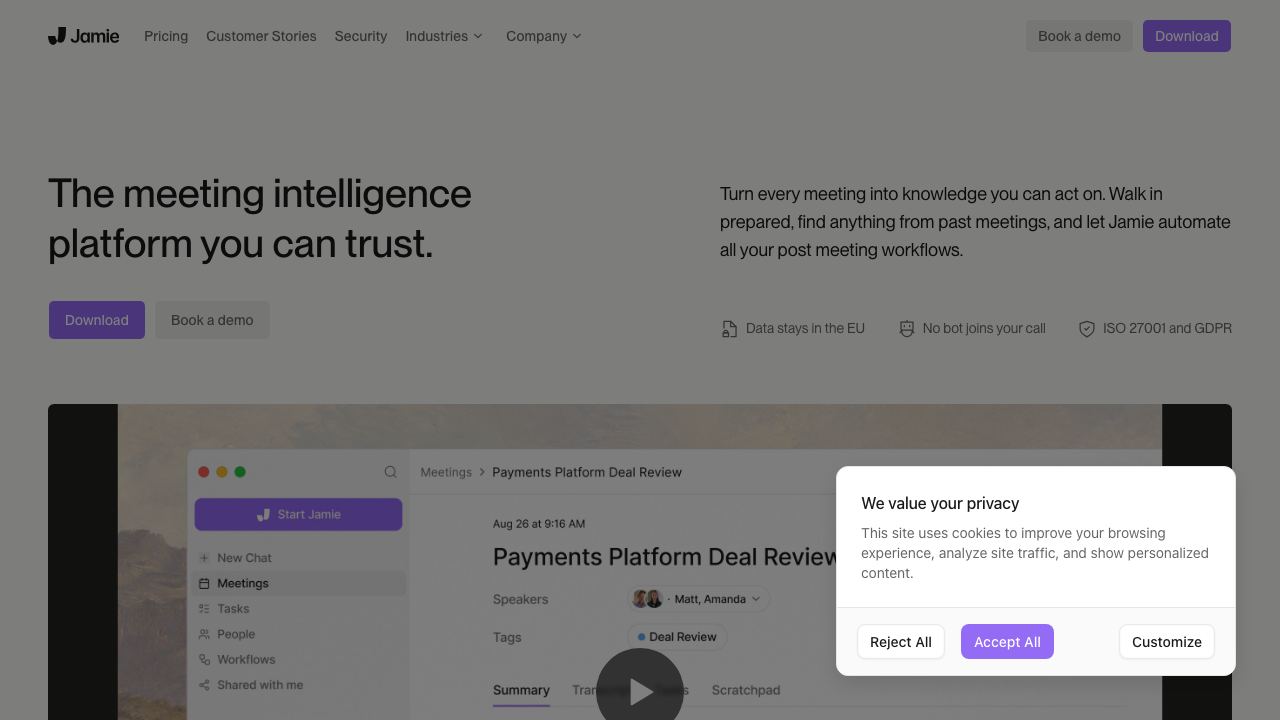Expand the Company dropdown menu

pos(543,36)
